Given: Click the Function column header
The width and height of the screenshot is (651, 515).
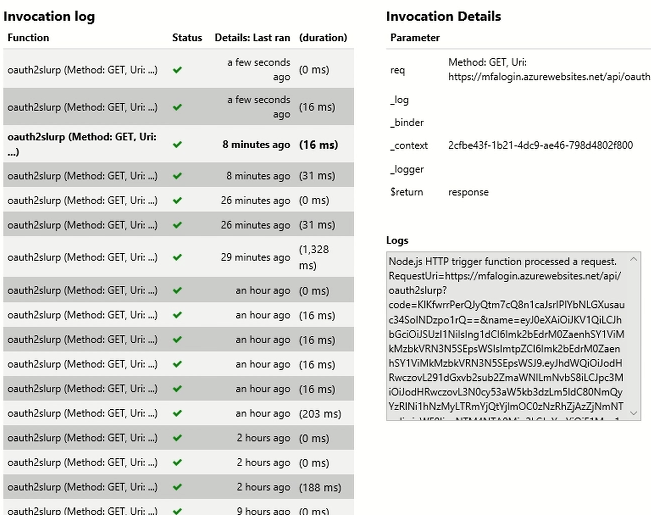Looking at the screenshot, I should (28, 38).
